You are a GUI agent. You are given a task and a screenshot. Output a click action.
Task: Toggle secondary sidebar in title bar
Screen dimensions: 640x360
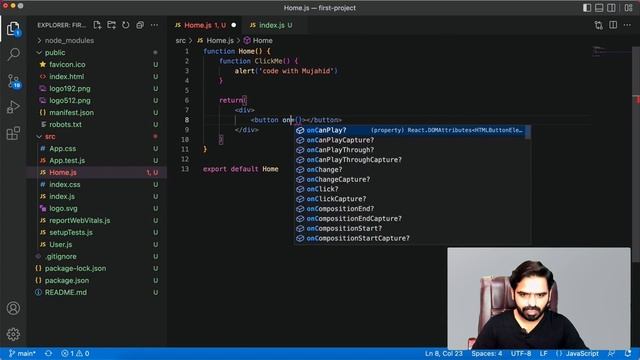click(611, 8)
